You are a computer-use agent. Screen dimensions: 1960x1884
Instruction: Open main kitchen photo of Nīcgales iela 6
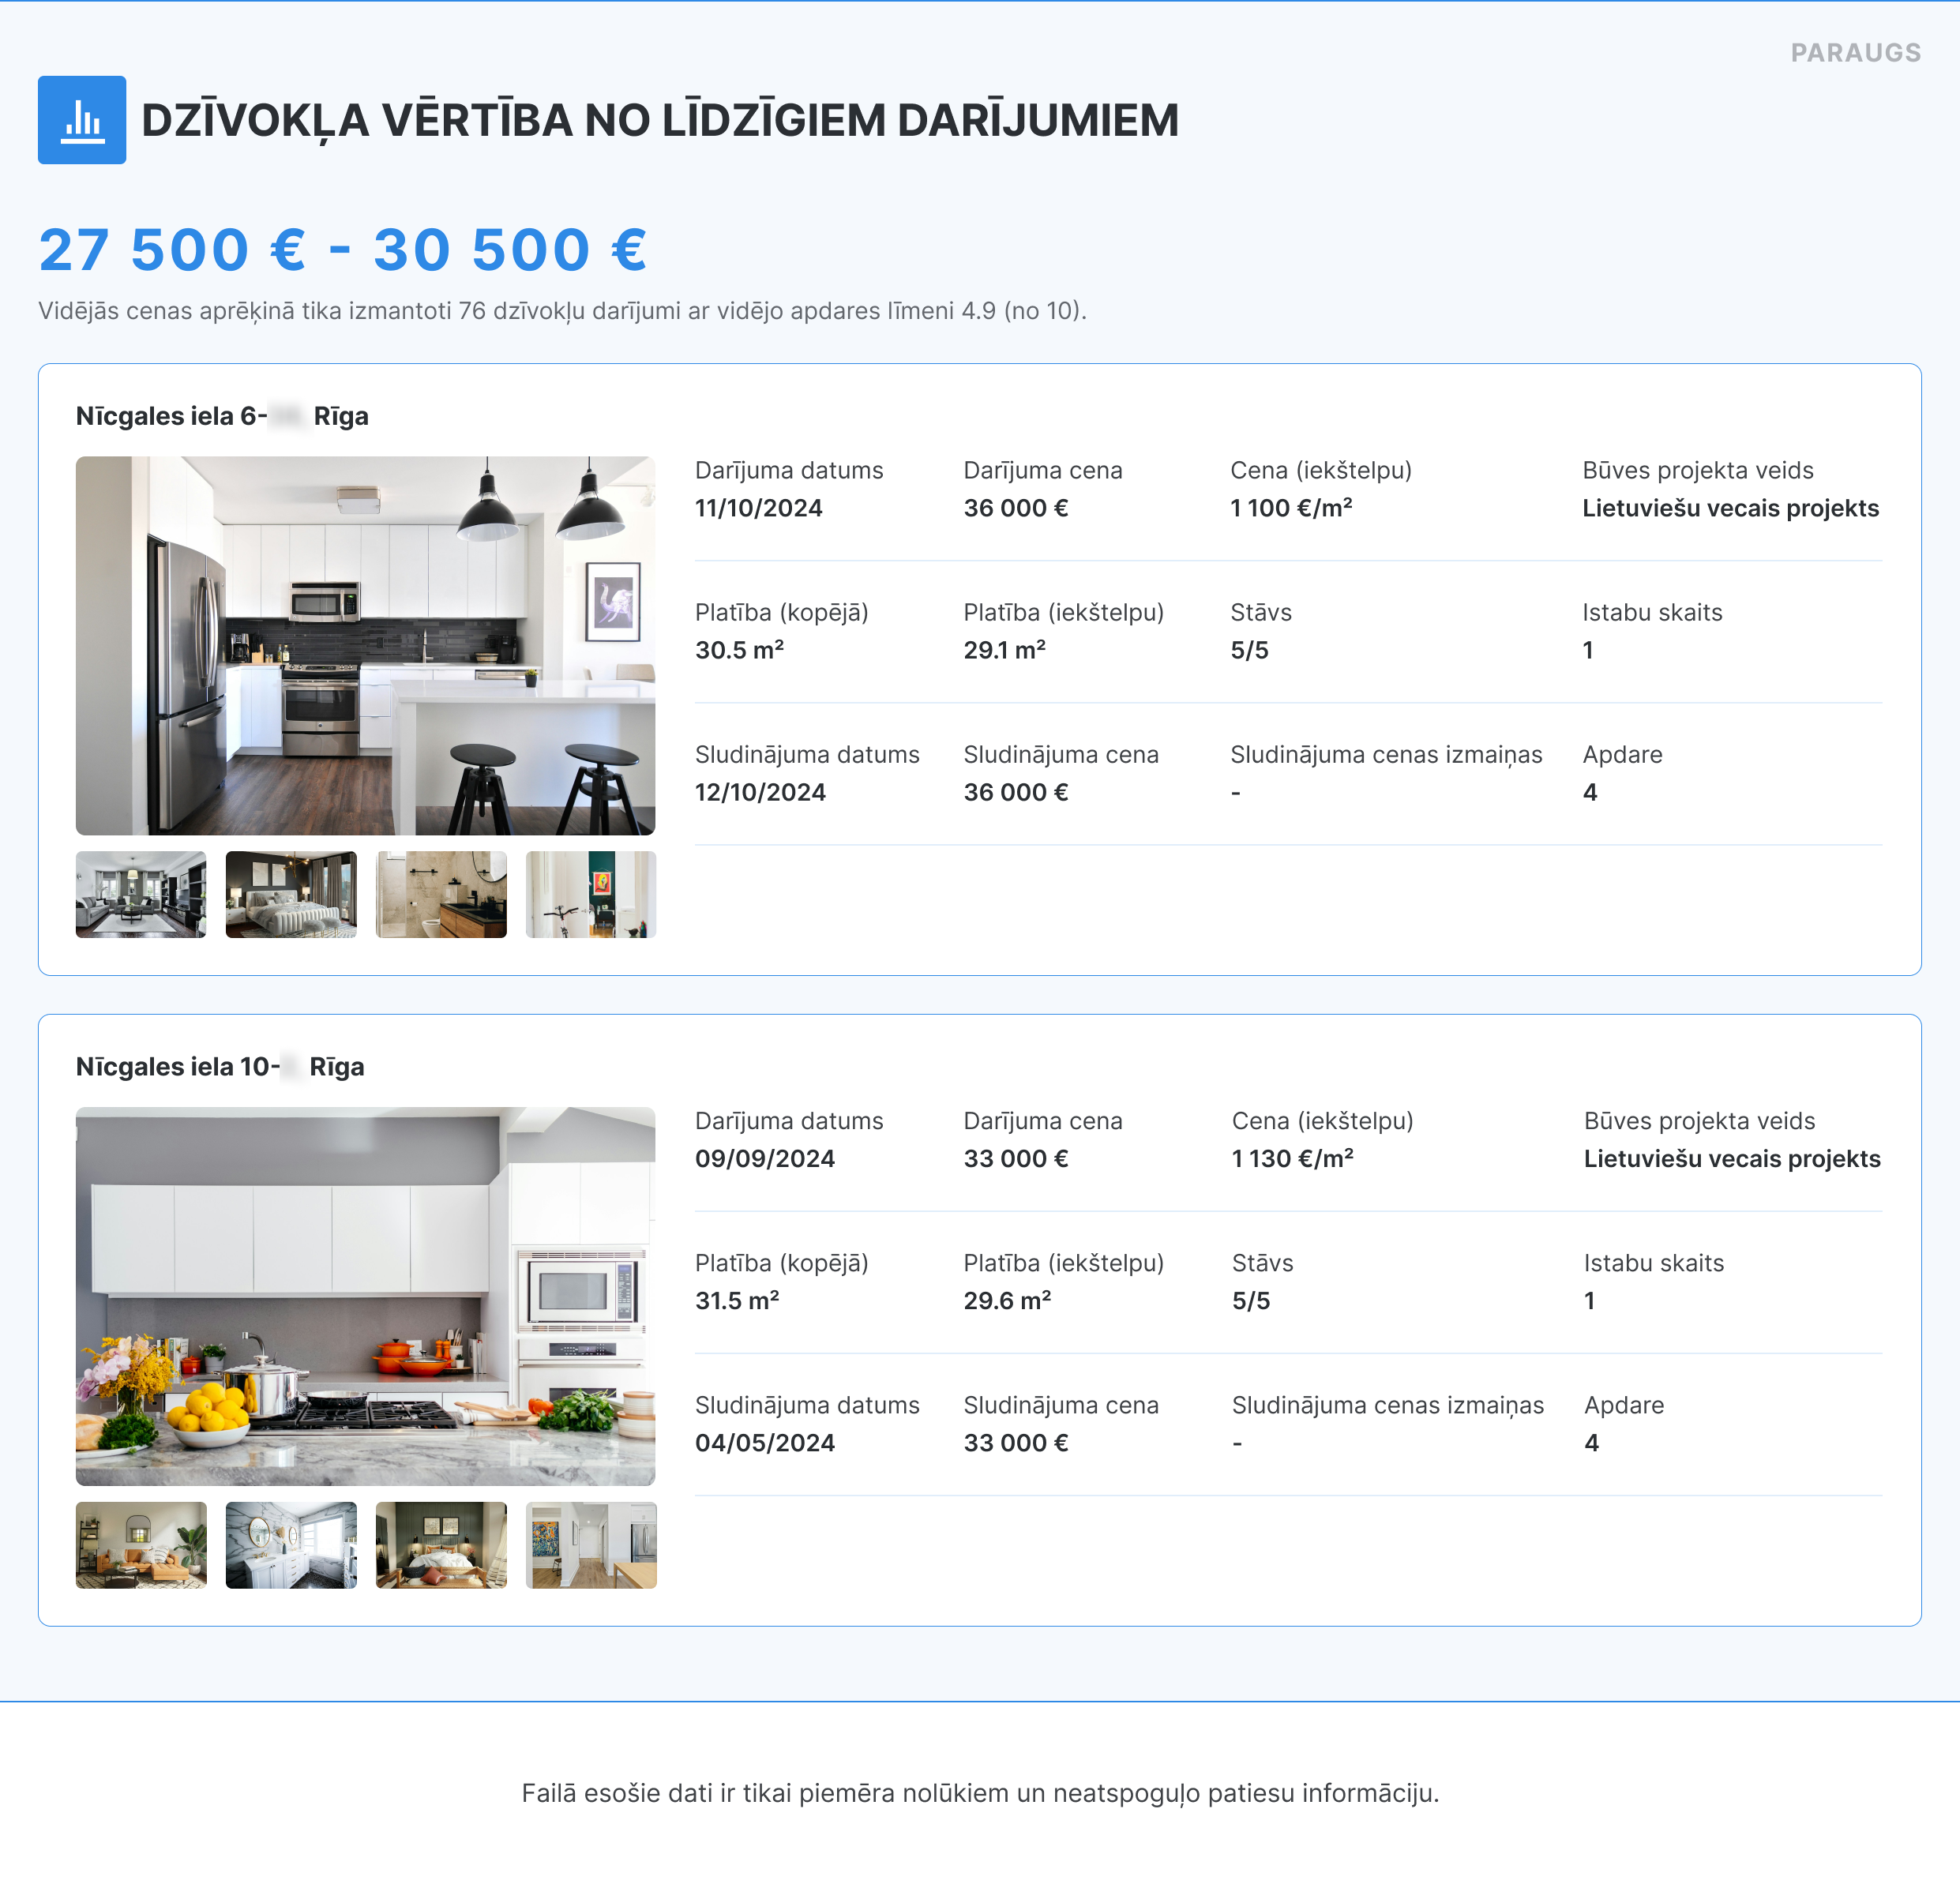[x=366, y=646]
